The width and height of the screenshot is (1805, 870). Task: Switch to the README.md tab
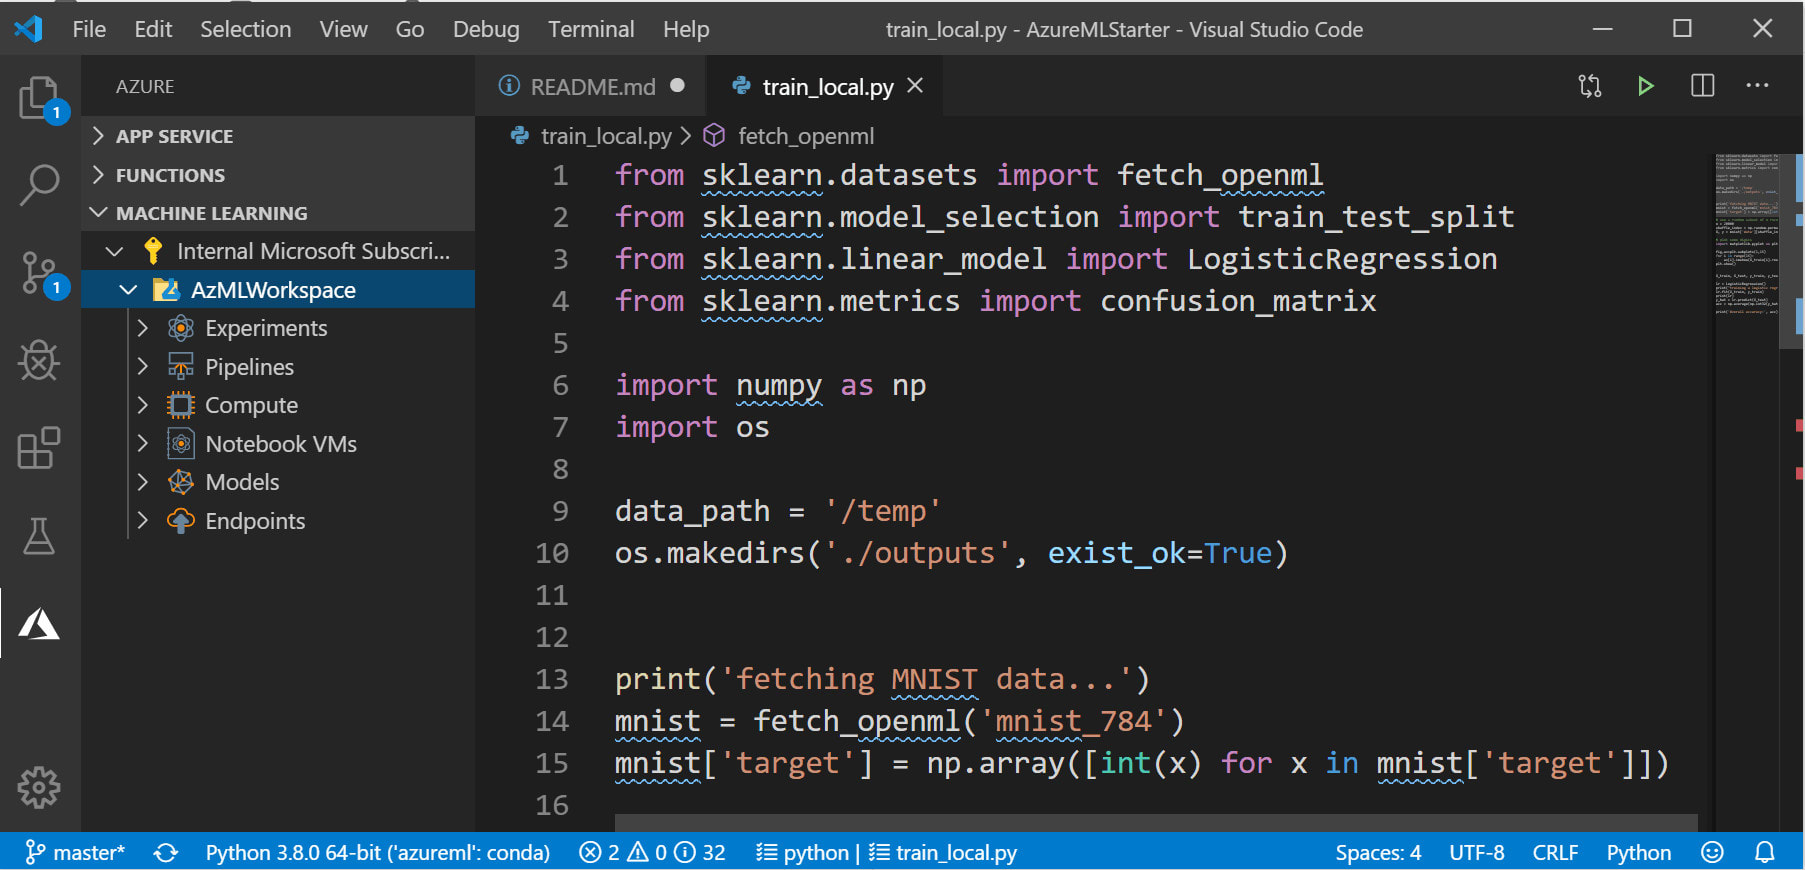pyautogui.click(x=592, y=87)
